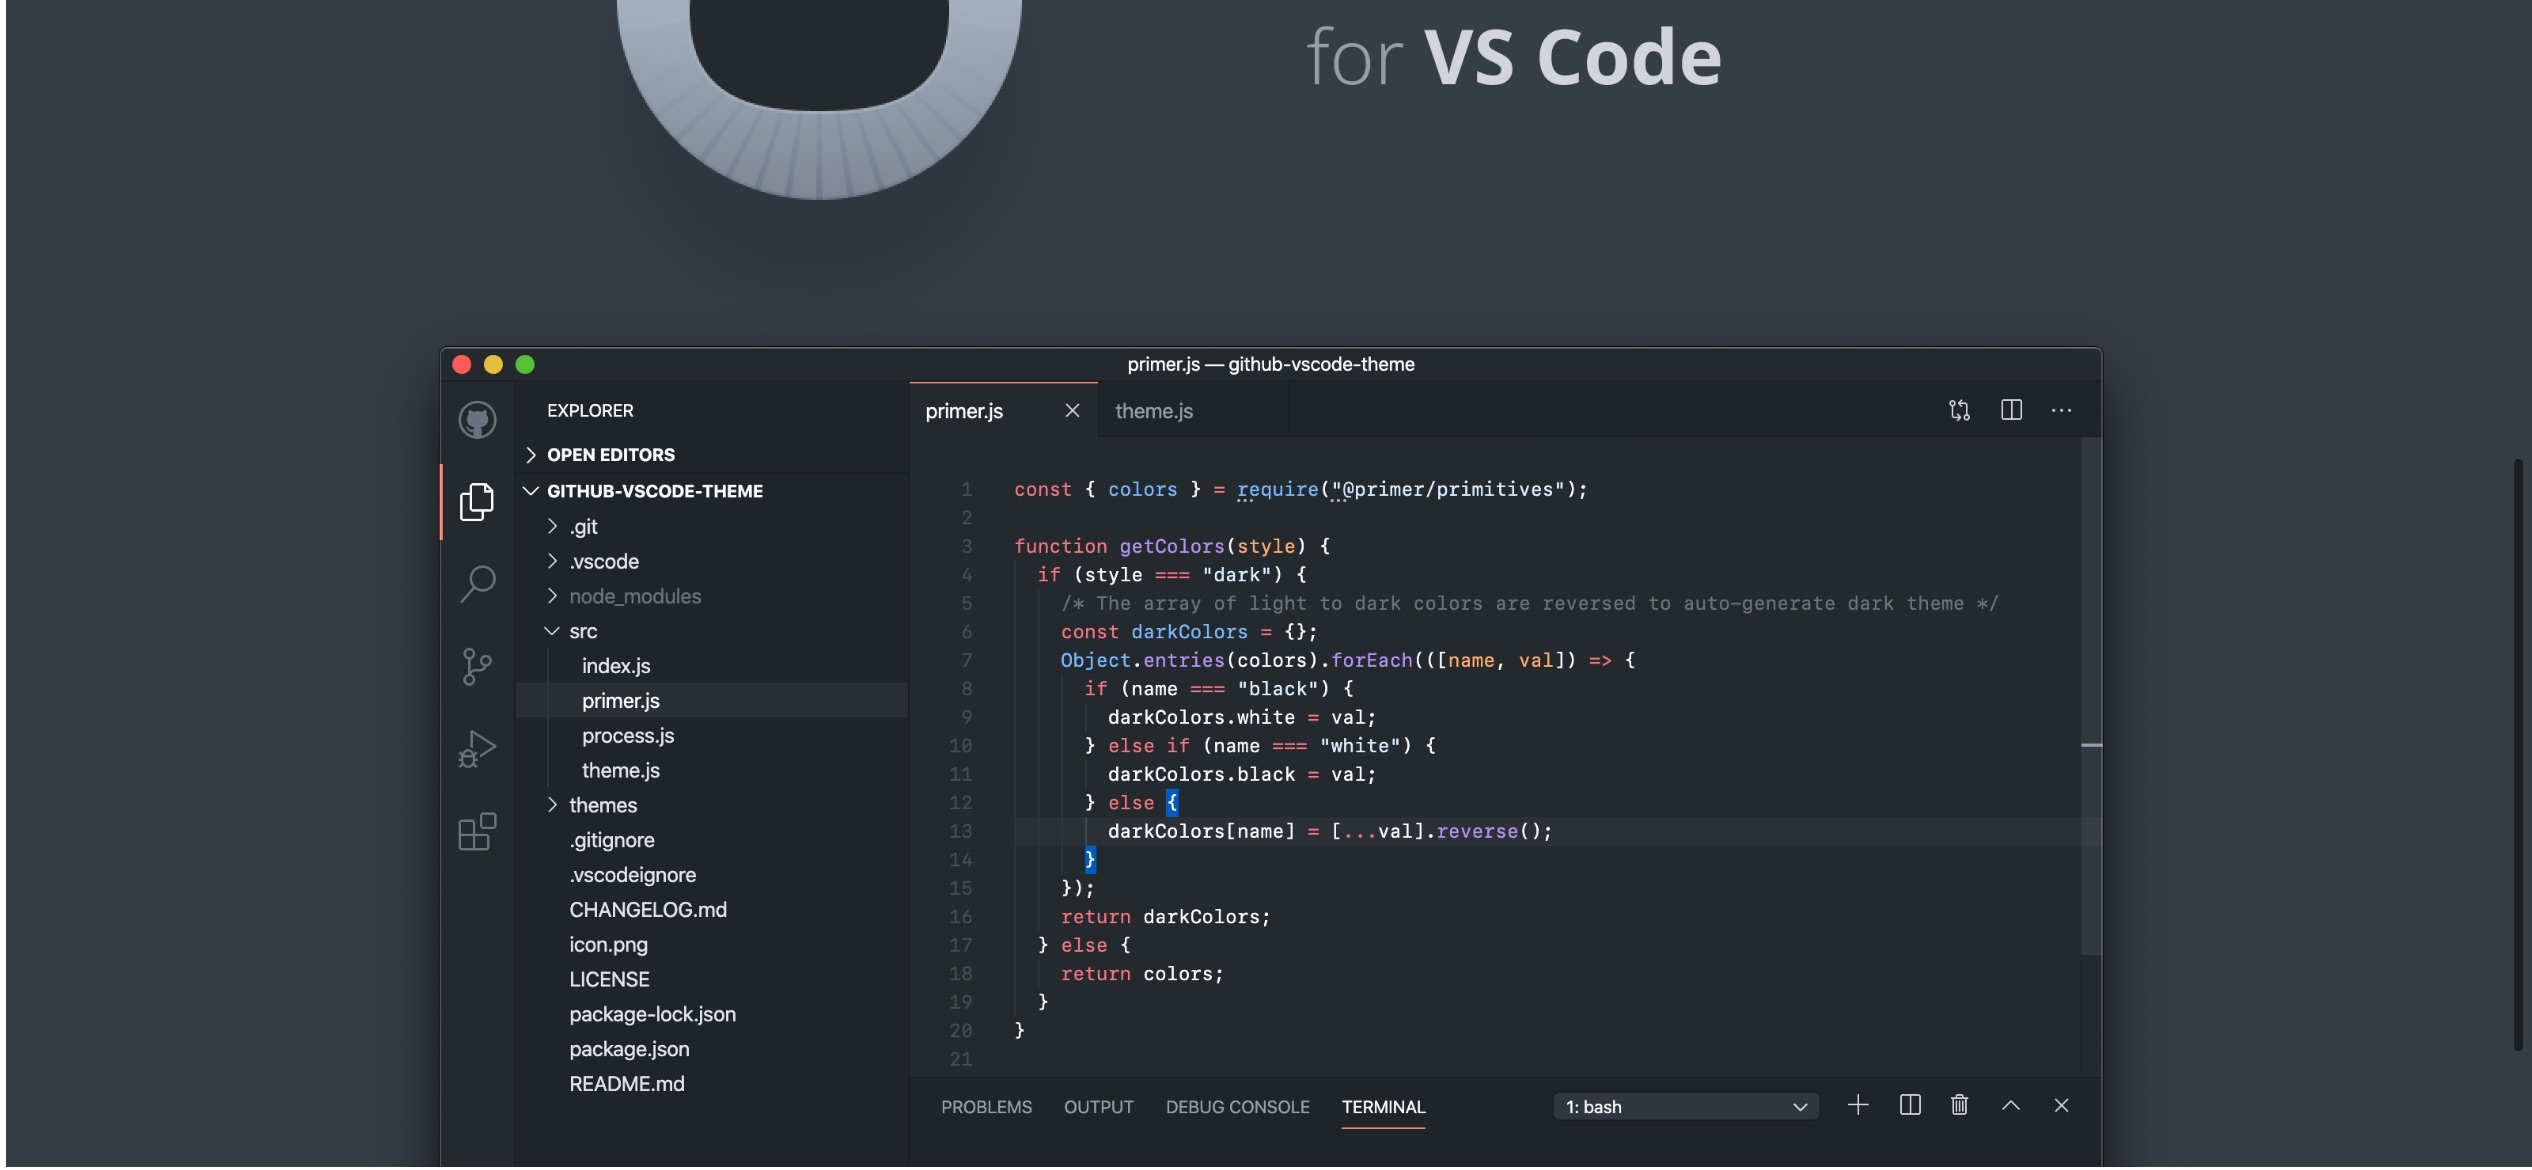Open the Run and Debug icon
Image resolution: width=2532 pixels, height=1170 pixels.
click(x=477, y=749)
